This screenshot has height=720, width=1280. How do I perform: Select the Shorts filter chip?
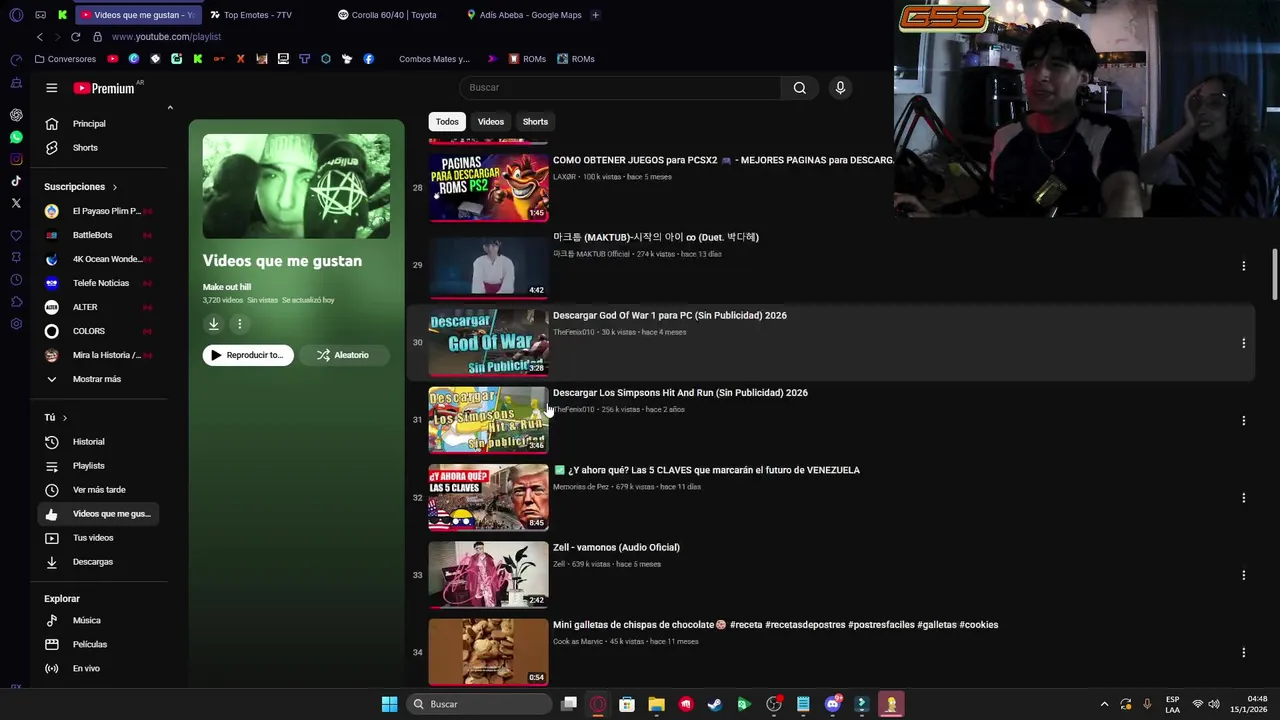coord(535,122)
